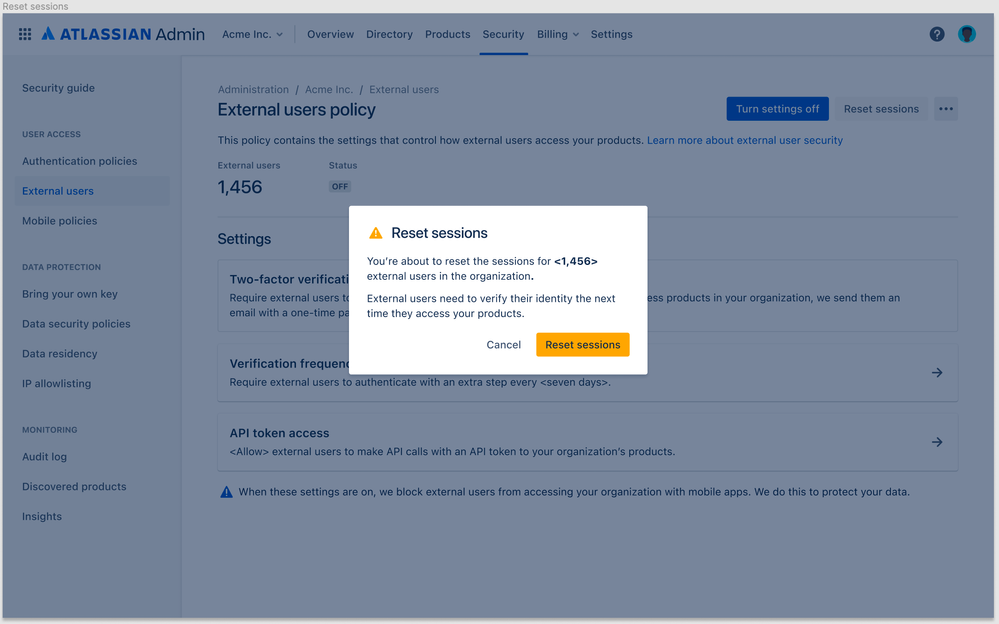
Task: Open Audit log in sidebar
Action: (x=44, y=457)
